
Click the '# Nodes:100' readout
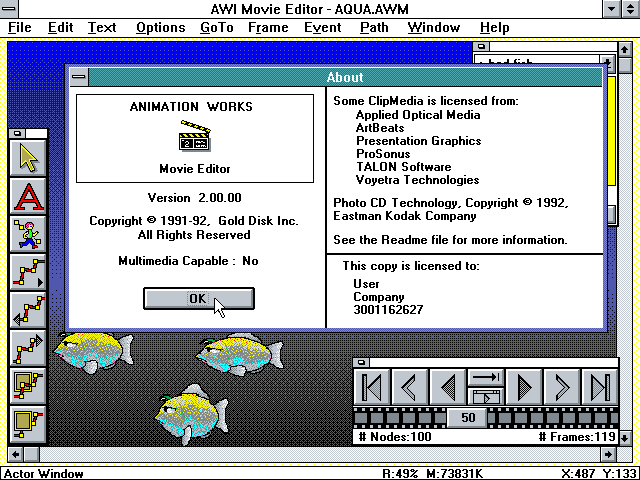[x=395, y=437]
